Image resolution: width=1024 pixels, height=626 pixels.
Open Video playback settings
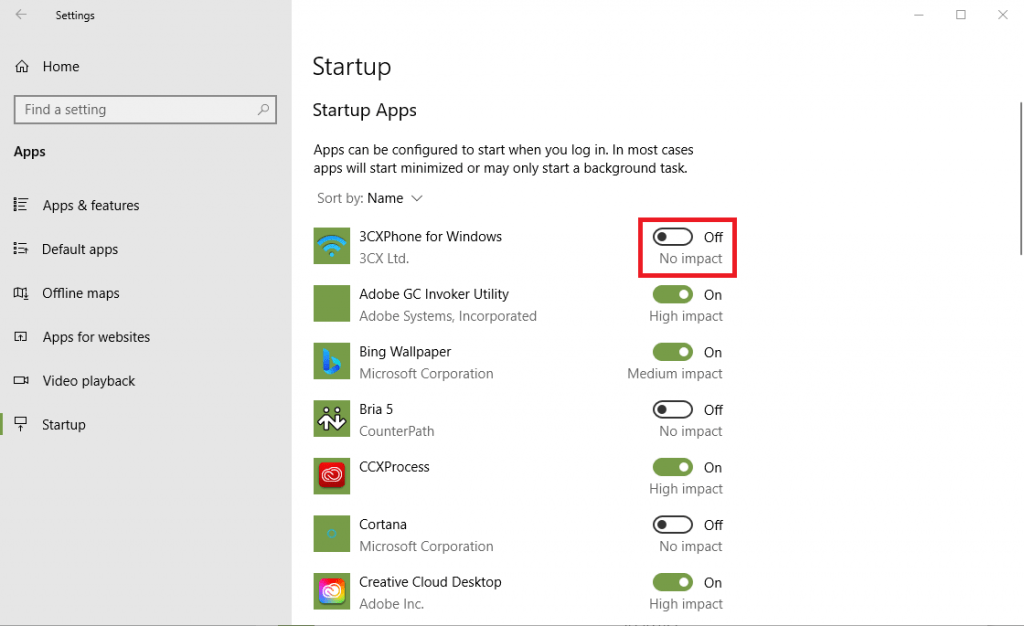coord(88,381)
